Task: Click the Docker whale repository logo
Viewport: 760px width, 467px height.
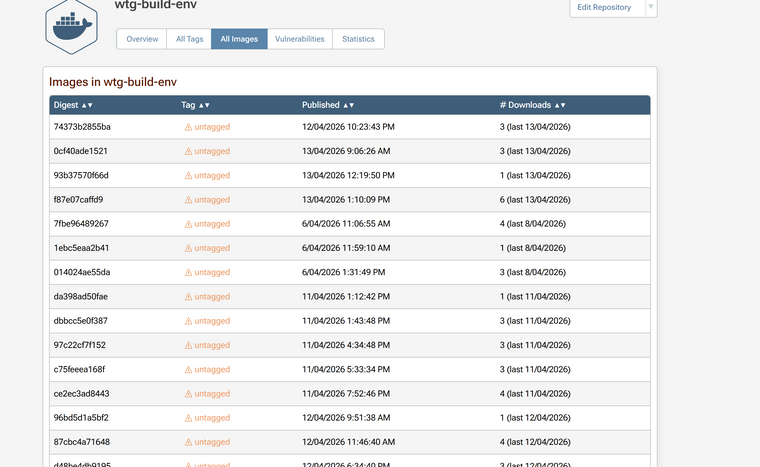Action: (71, 27)
